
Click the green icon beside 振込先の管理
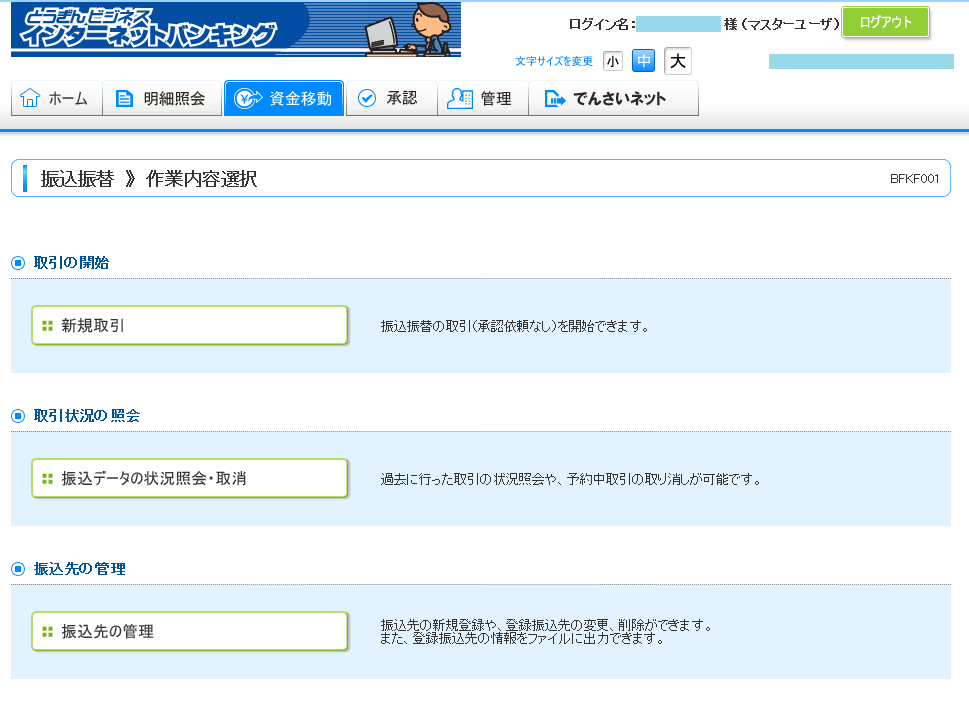coord(47,632)
